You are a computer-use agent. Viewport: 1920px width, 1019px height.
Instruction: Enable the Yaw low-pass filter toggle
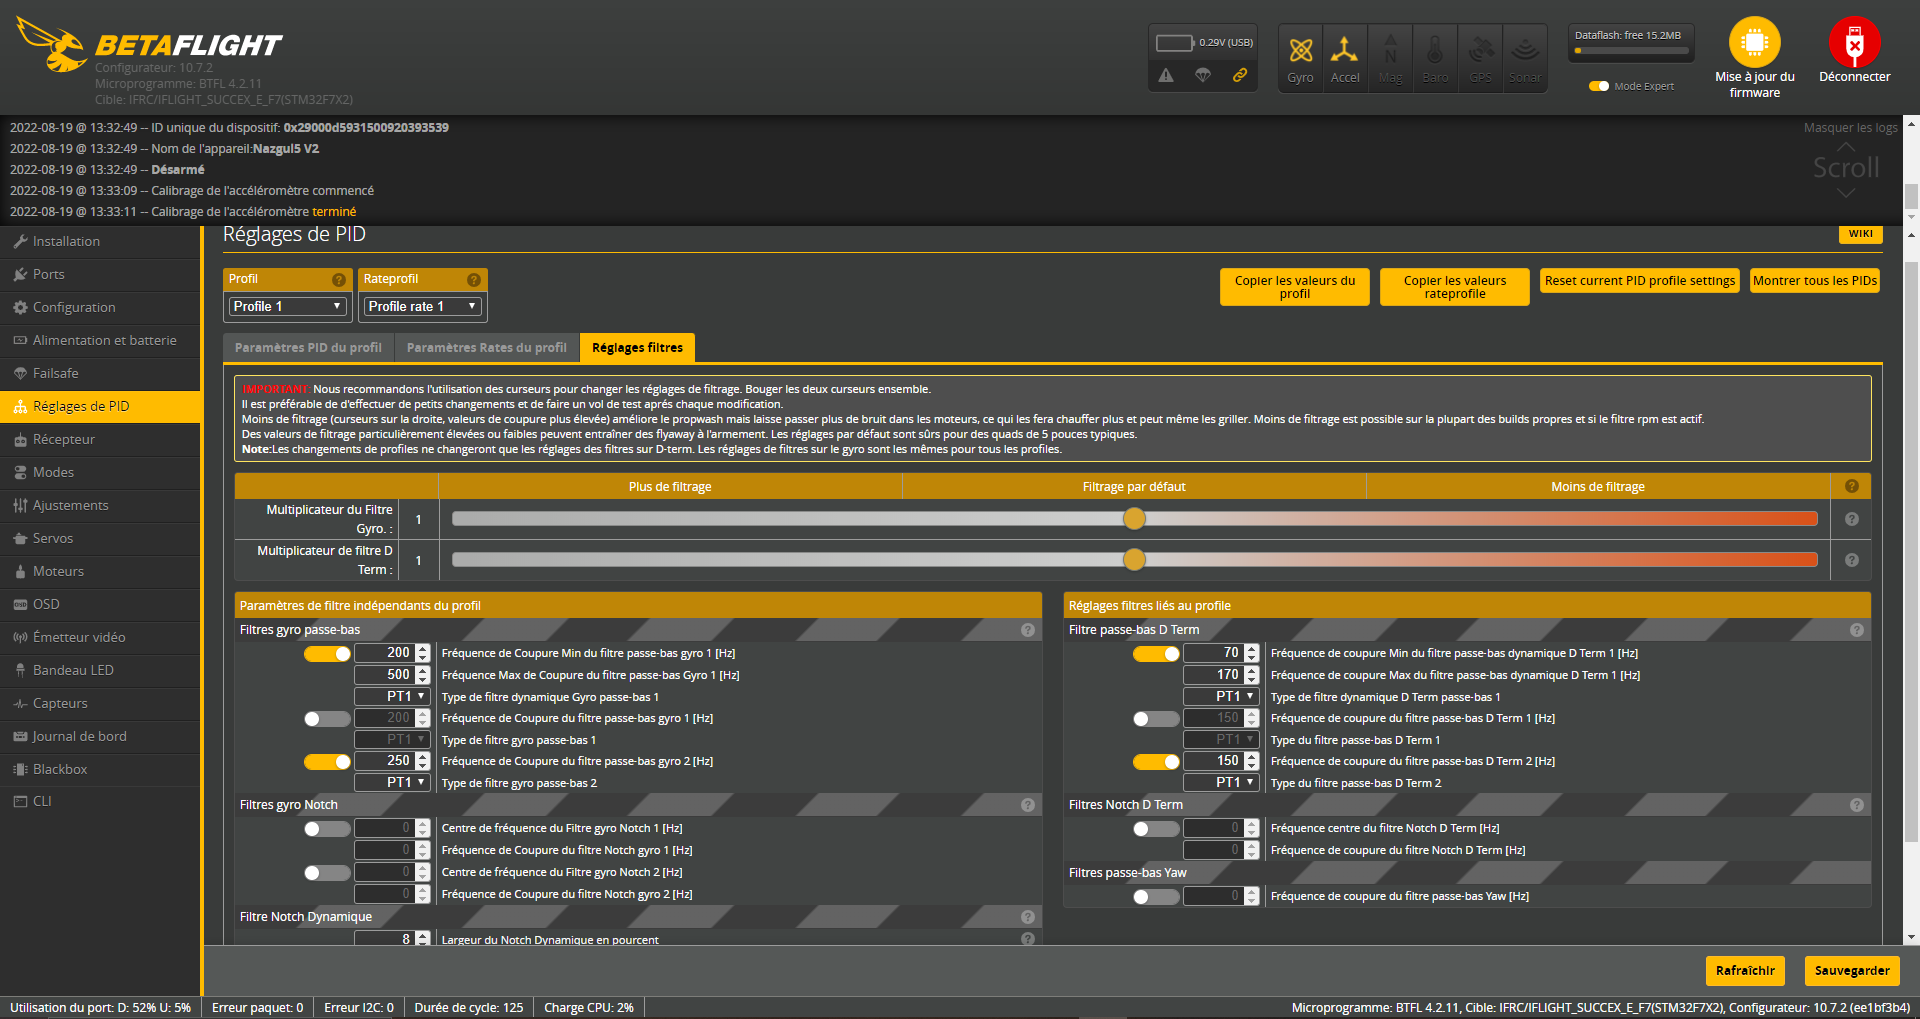(1156, 897)
